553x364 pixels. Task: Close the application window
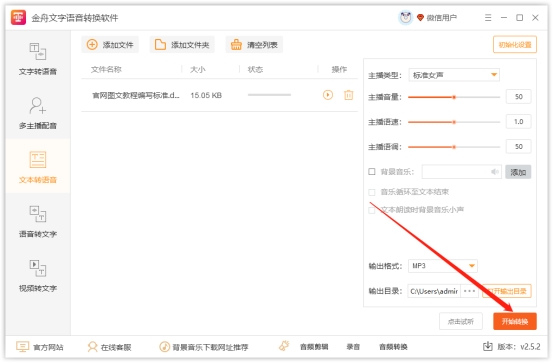[535, 18]
